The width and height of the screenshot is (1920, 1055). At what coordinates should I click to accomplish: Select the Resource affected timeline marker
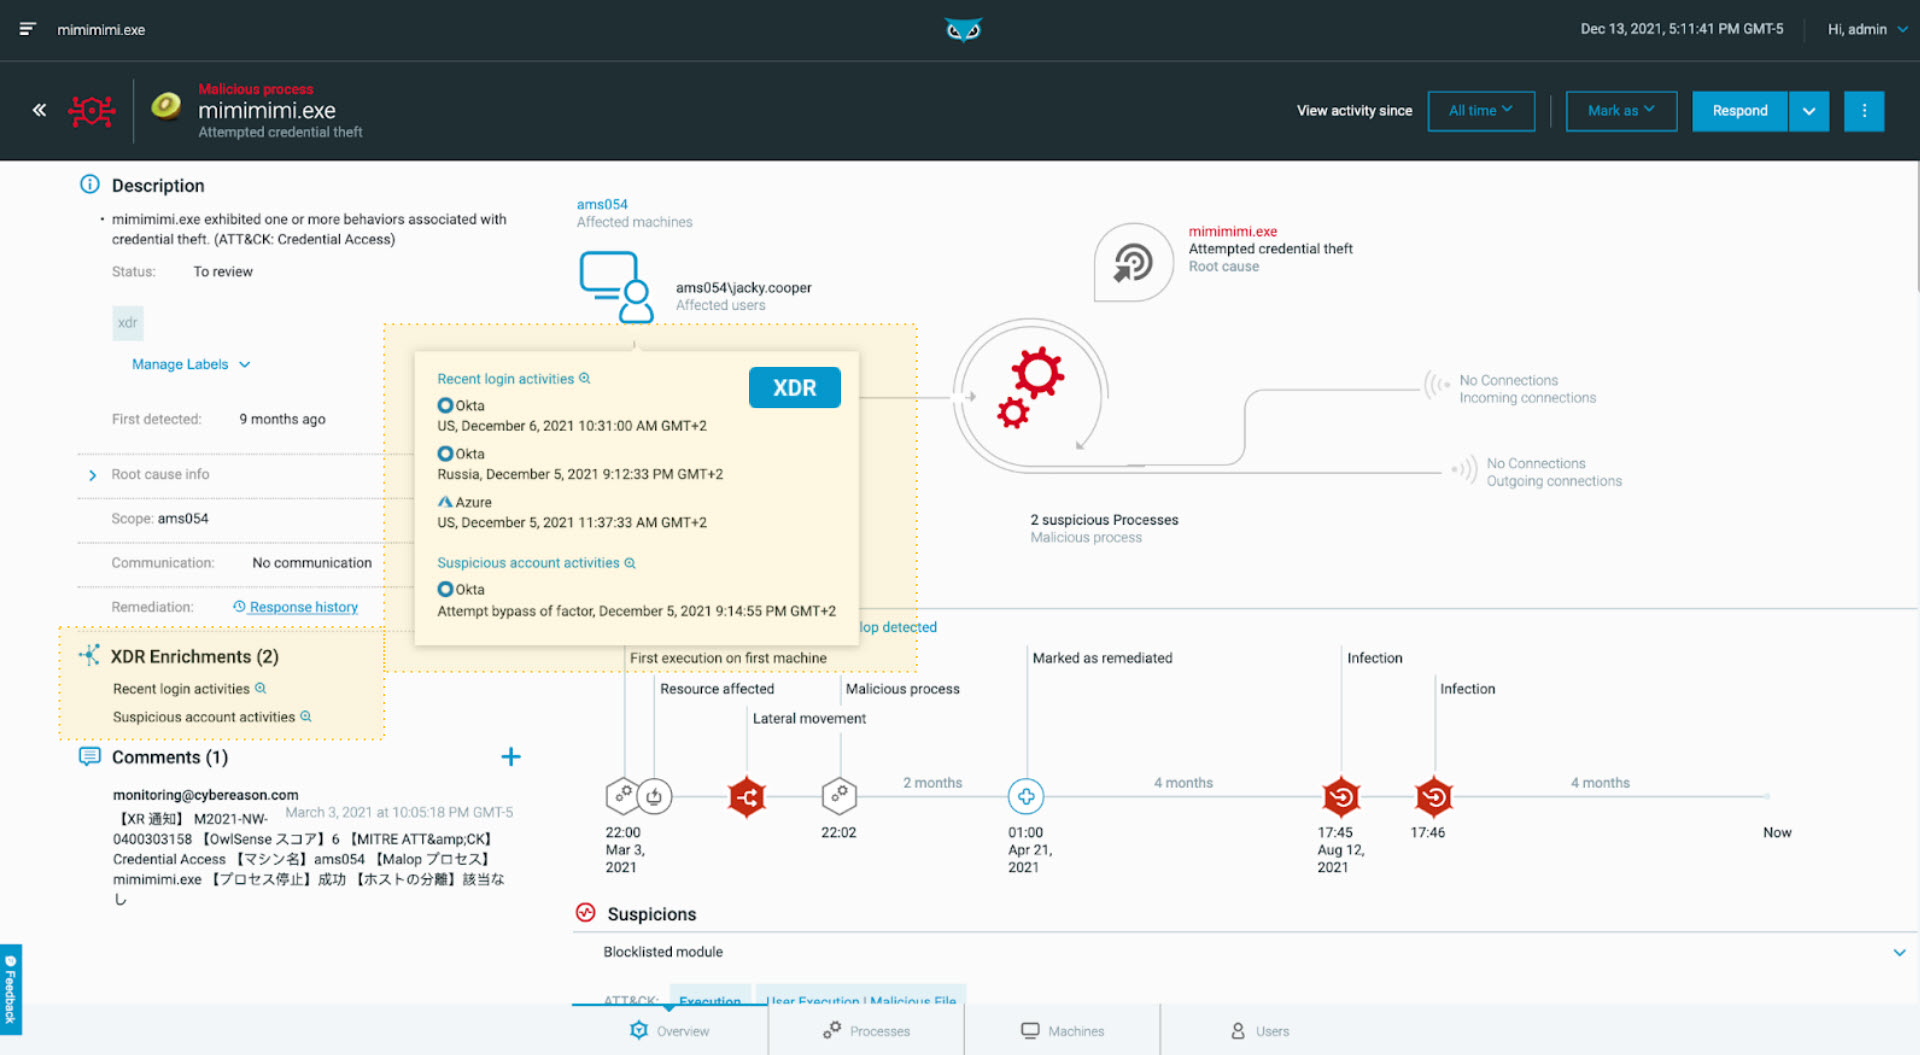click(x=655, y=796)
